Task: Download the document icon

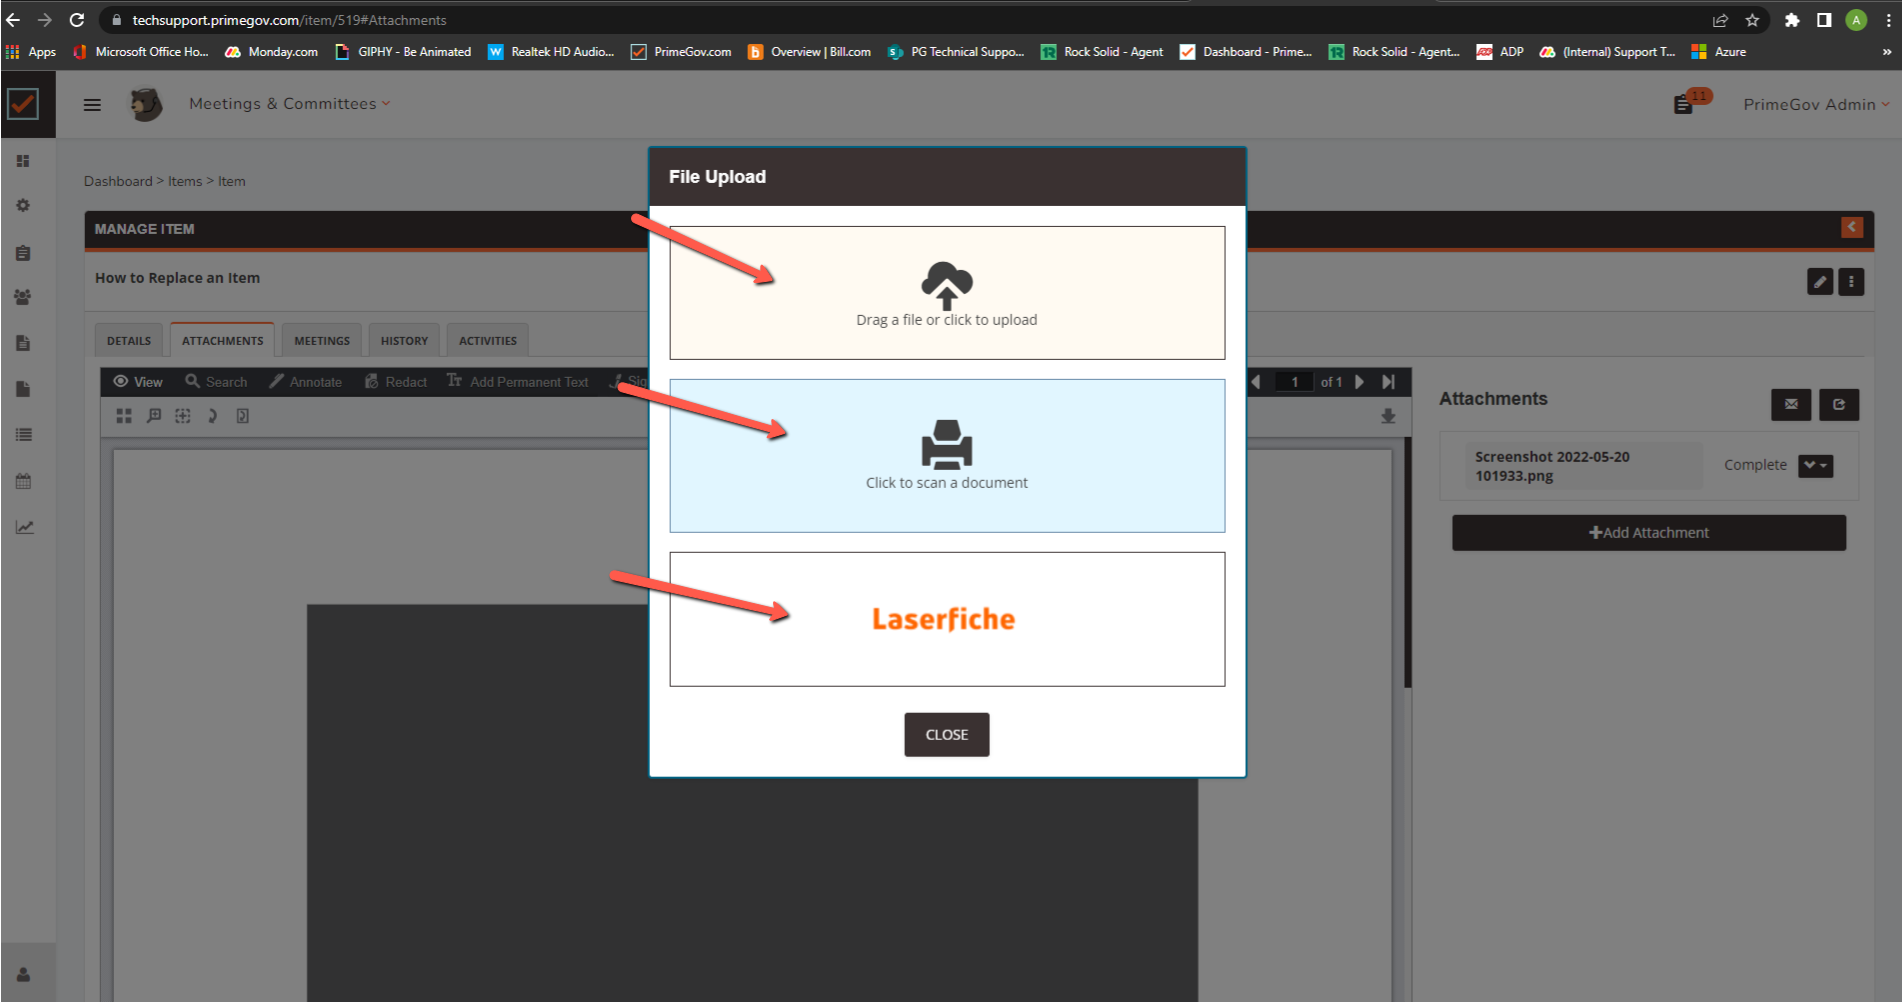Action: click(1388, 416)
